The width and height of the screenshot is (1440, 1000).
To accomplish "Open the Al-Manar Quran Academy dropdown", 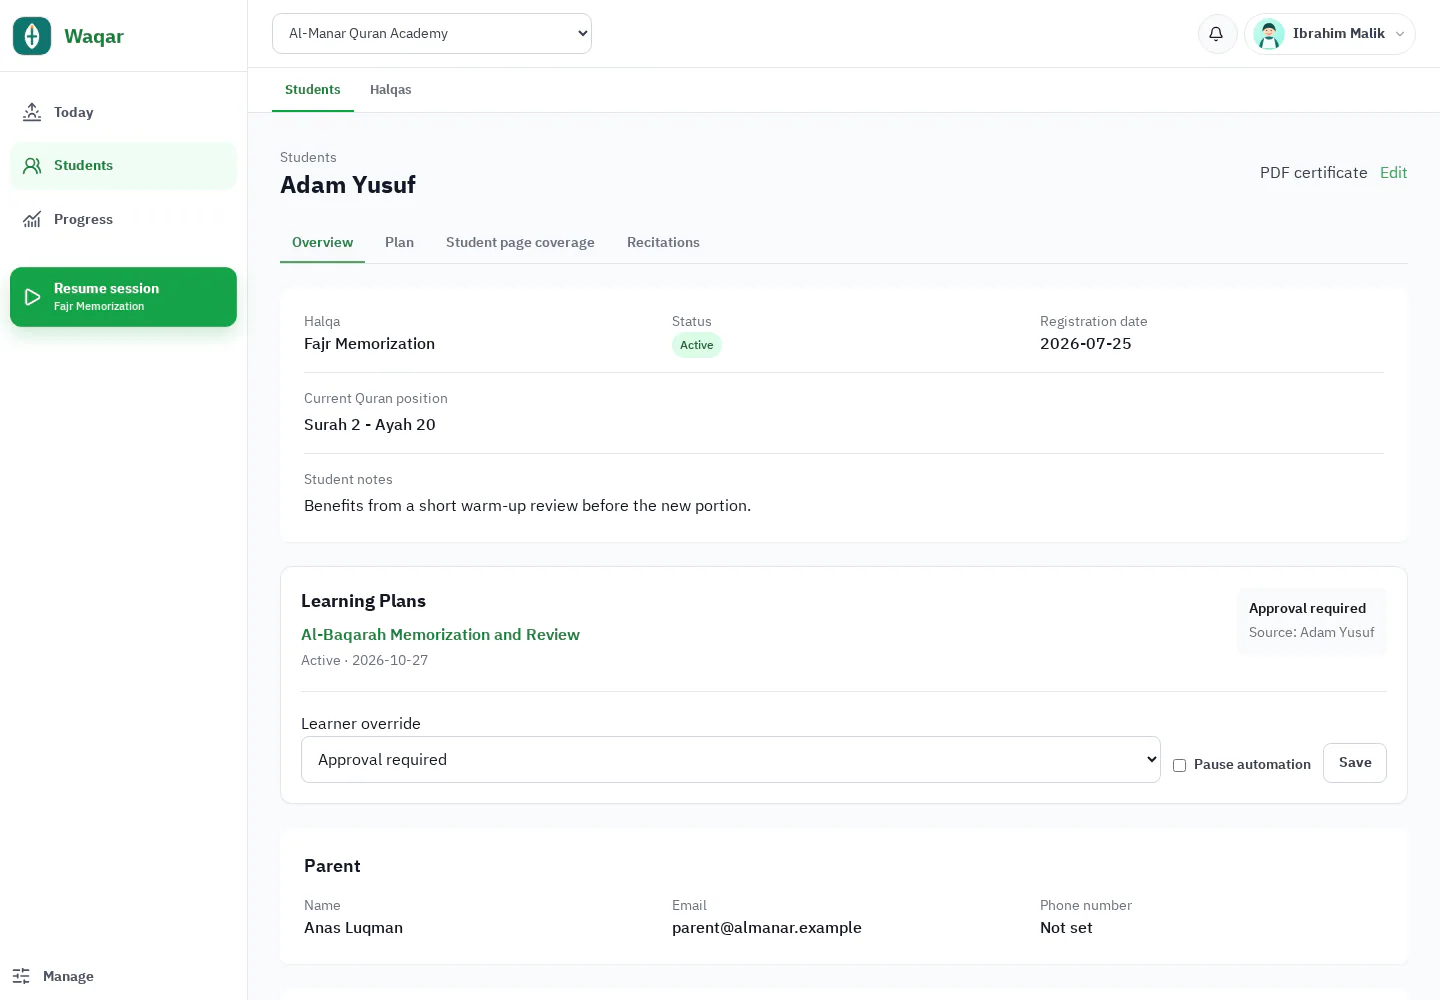I will click(x=432, y=34).
